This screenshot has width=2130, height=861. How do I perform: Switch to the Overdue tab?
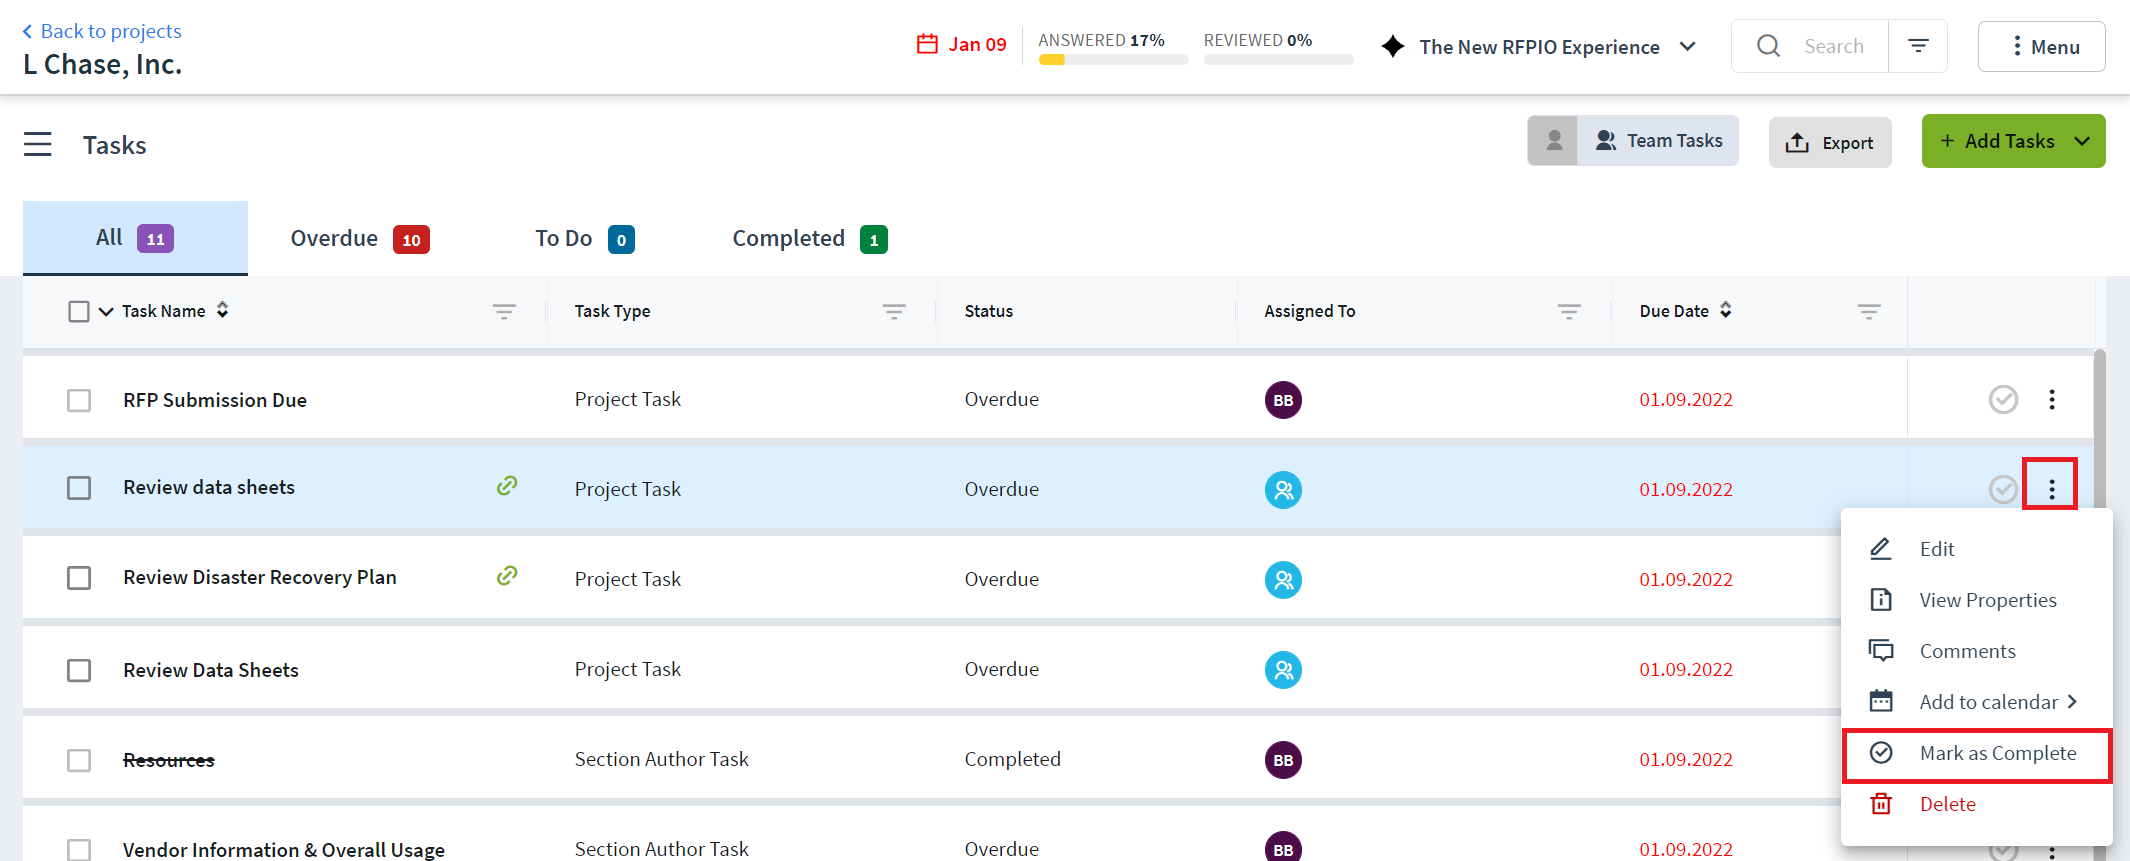tap(360, 239)
